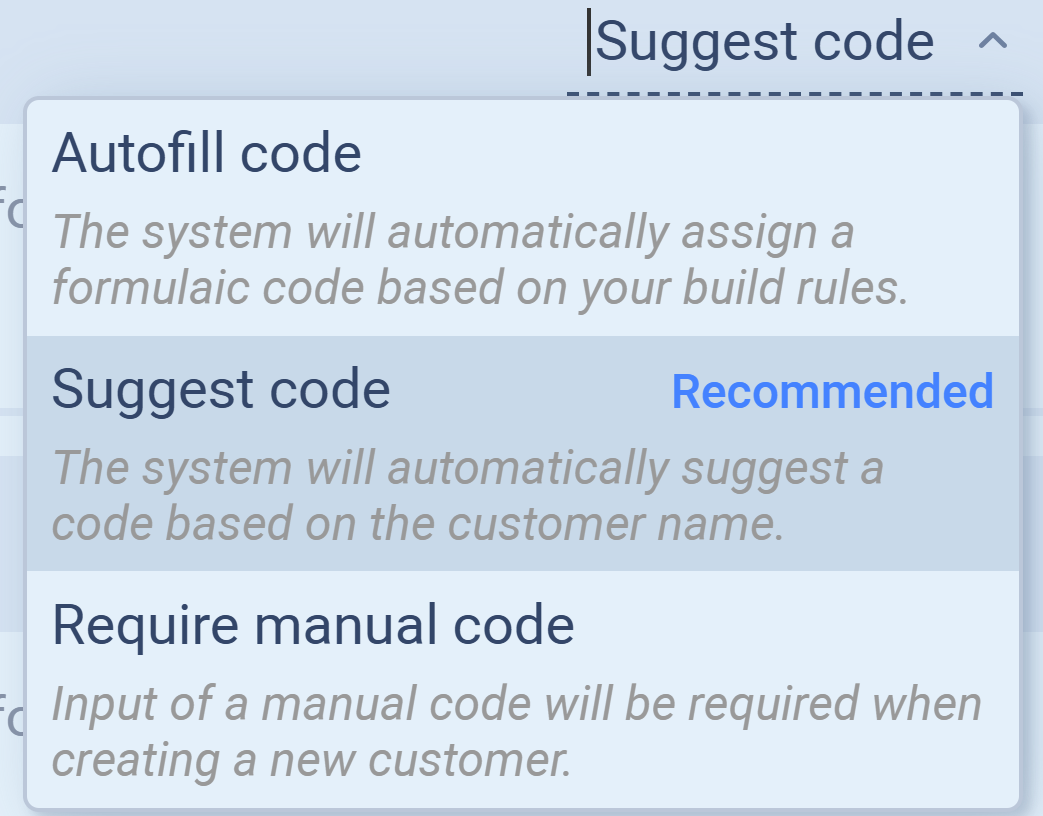Viewport: 1043px width, 816px height.
Task: Click the Recommended badge
Action: [832, 392]
